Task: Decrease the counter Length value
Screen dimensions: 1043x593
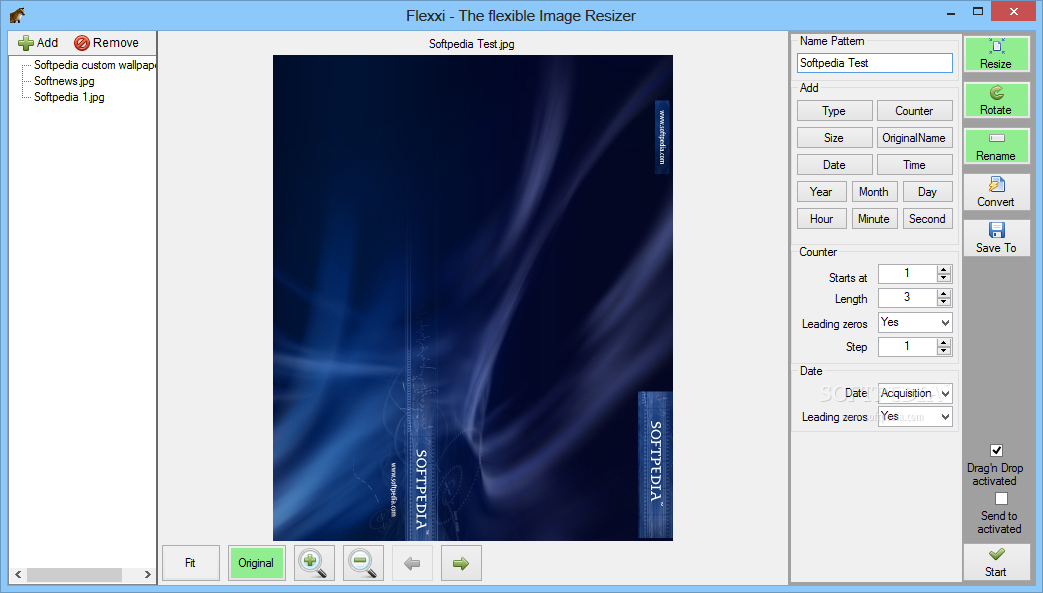Action: coord(944,301)
